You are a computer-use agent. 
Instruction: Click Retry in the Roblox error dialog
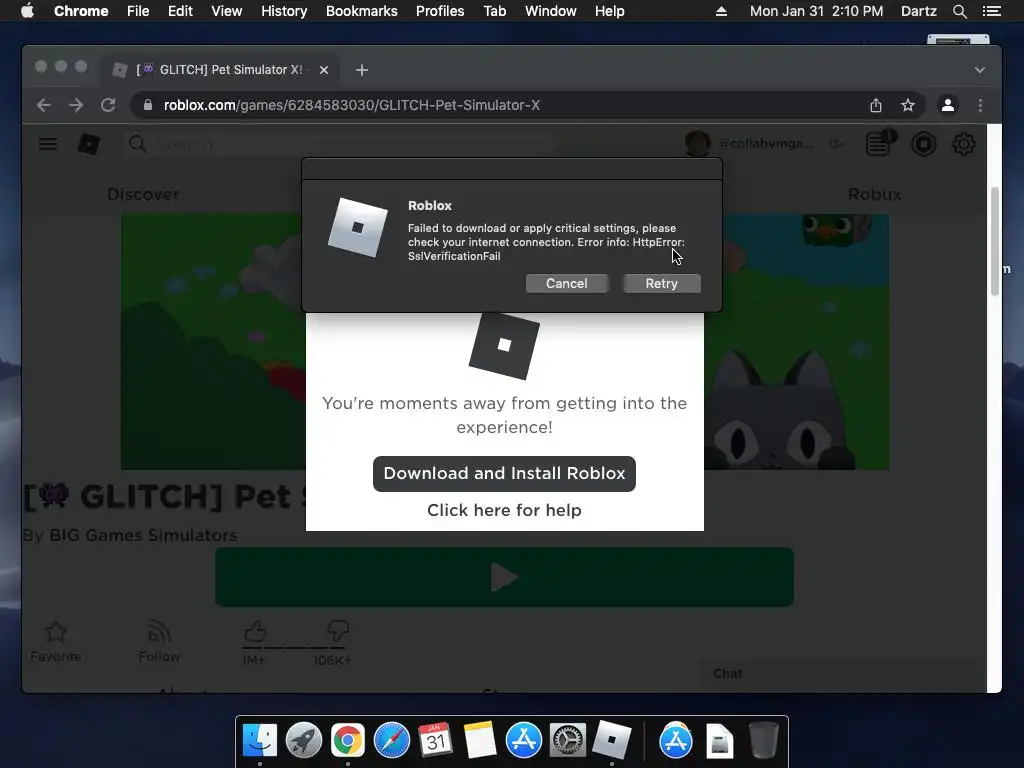coord(662,283)
